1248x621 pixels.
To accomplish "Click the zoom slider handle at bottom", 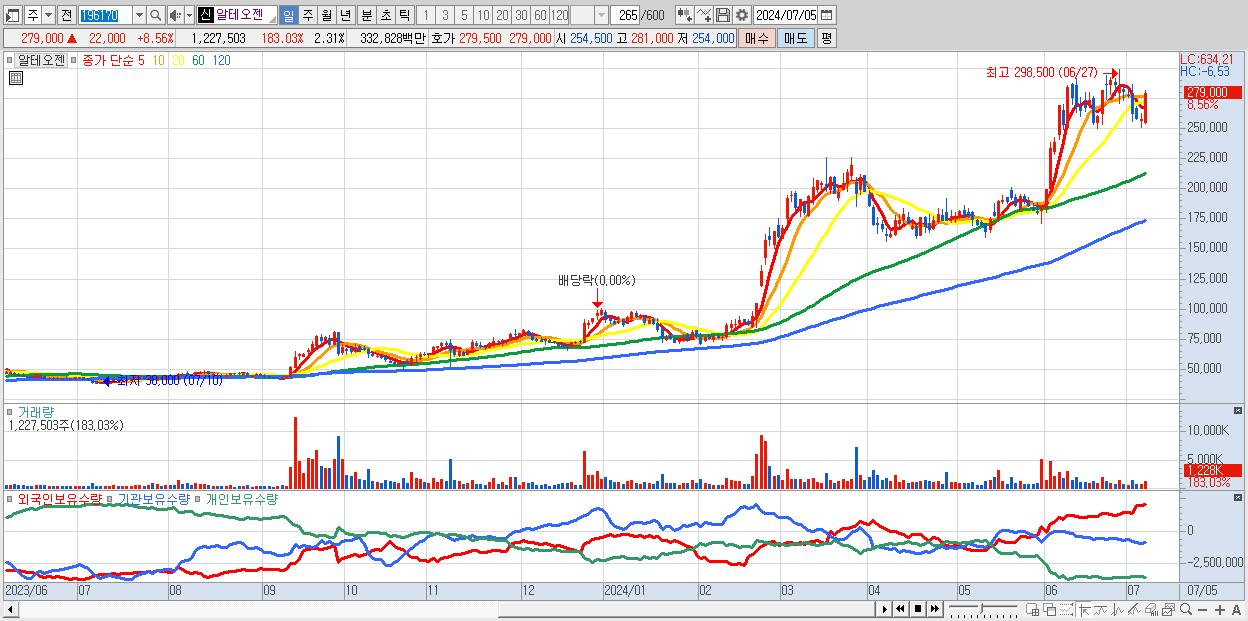I will tap(981, 609).
